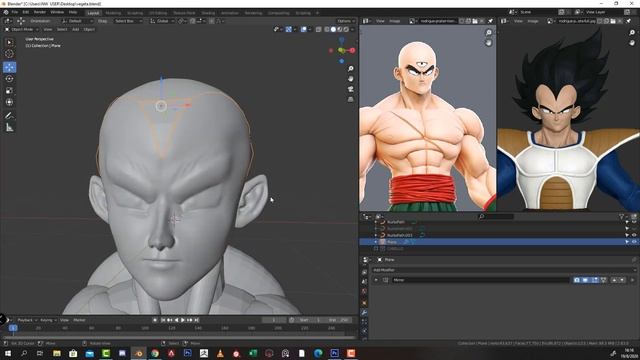This screenshot has width=640, height=360.
Task: Activate the Transform tool
Action: point(9,102)
